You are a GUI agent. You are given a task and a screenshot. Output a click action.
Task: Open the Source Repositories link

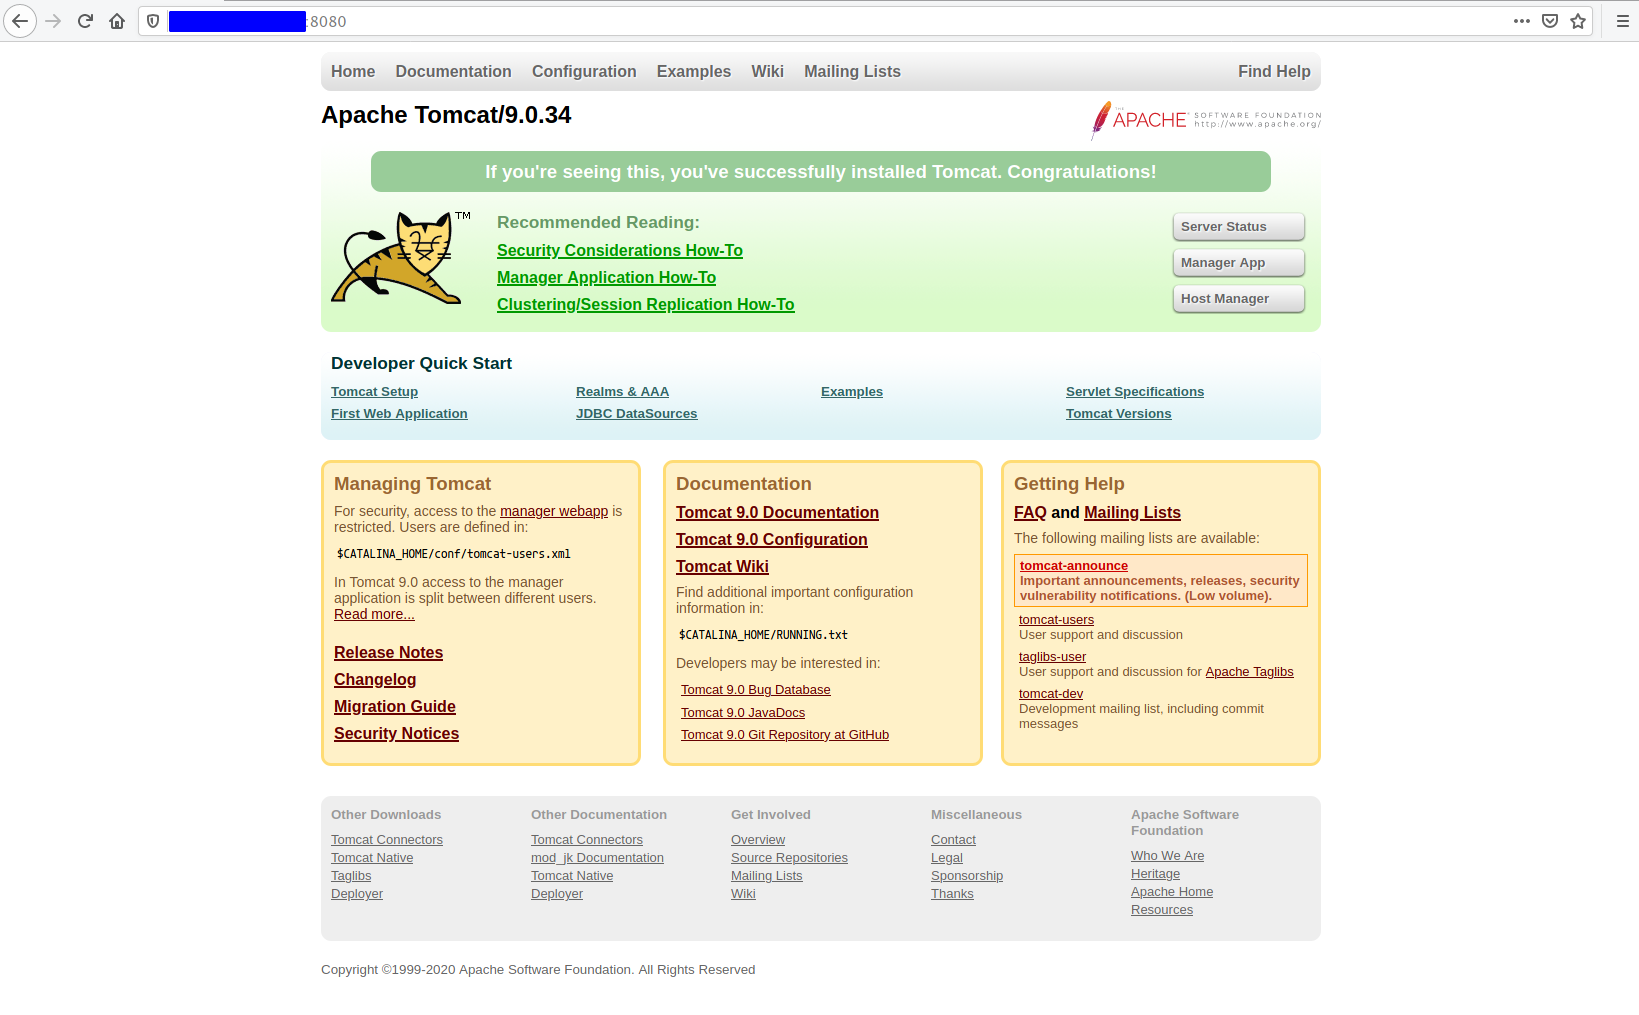tap(789, 858)
